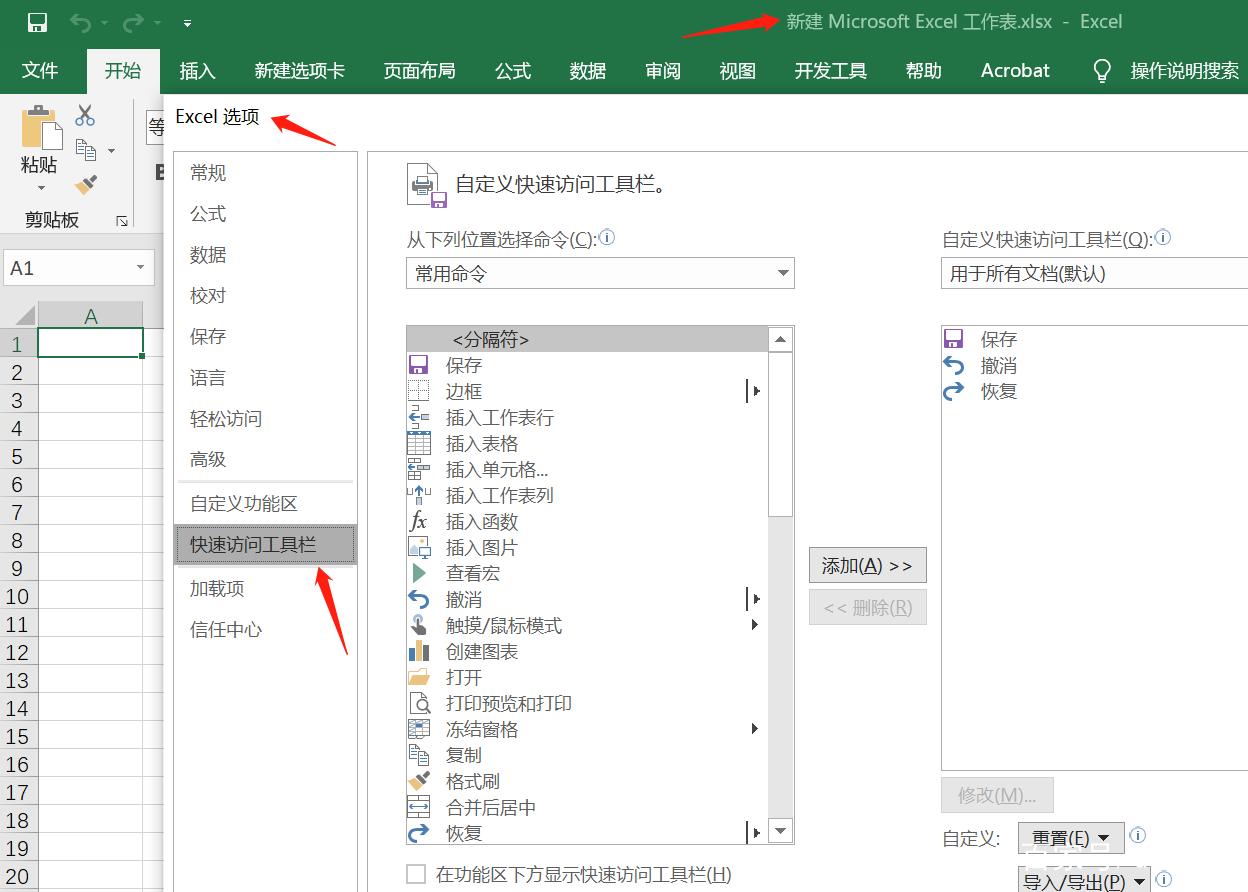Screen dimensions: 1248x892
Task: Select 打印预览和打印 icon in list
Action: (419, 704)
